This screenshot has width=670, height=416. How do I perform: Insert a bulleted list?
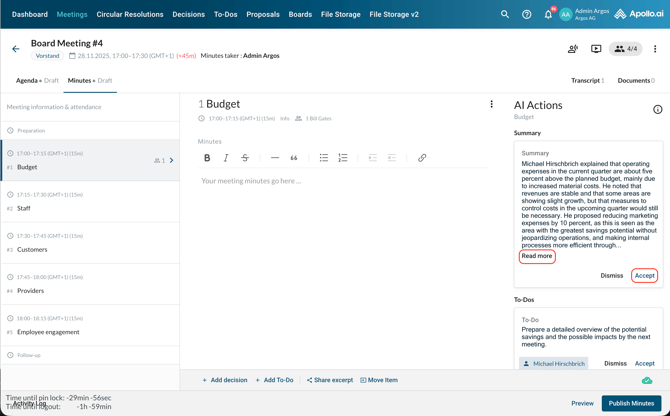(324, 158)
